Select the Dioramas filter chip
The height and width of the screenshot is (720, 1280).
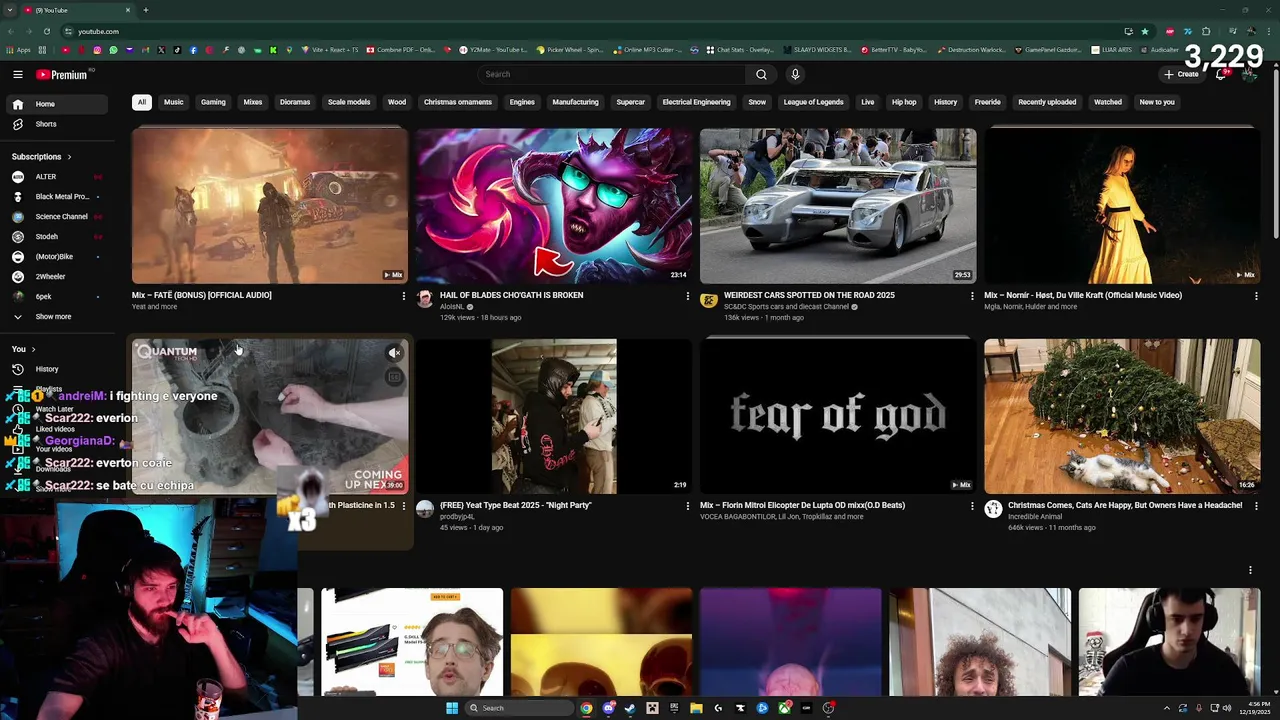[295, 102]
